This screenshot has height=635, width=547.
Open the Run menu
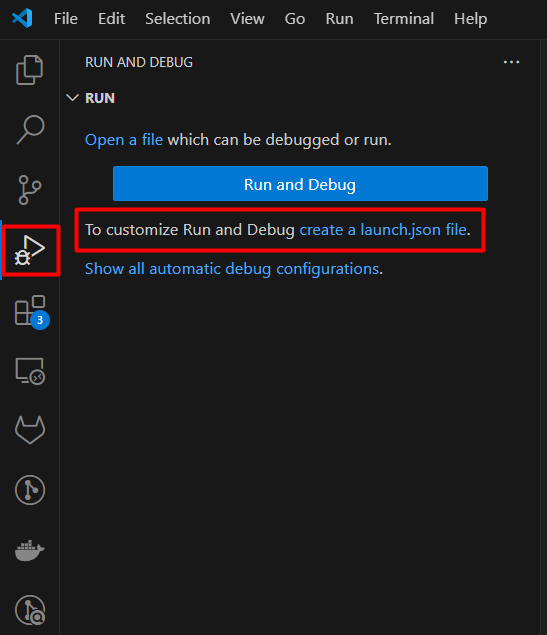tap(339, 19)
